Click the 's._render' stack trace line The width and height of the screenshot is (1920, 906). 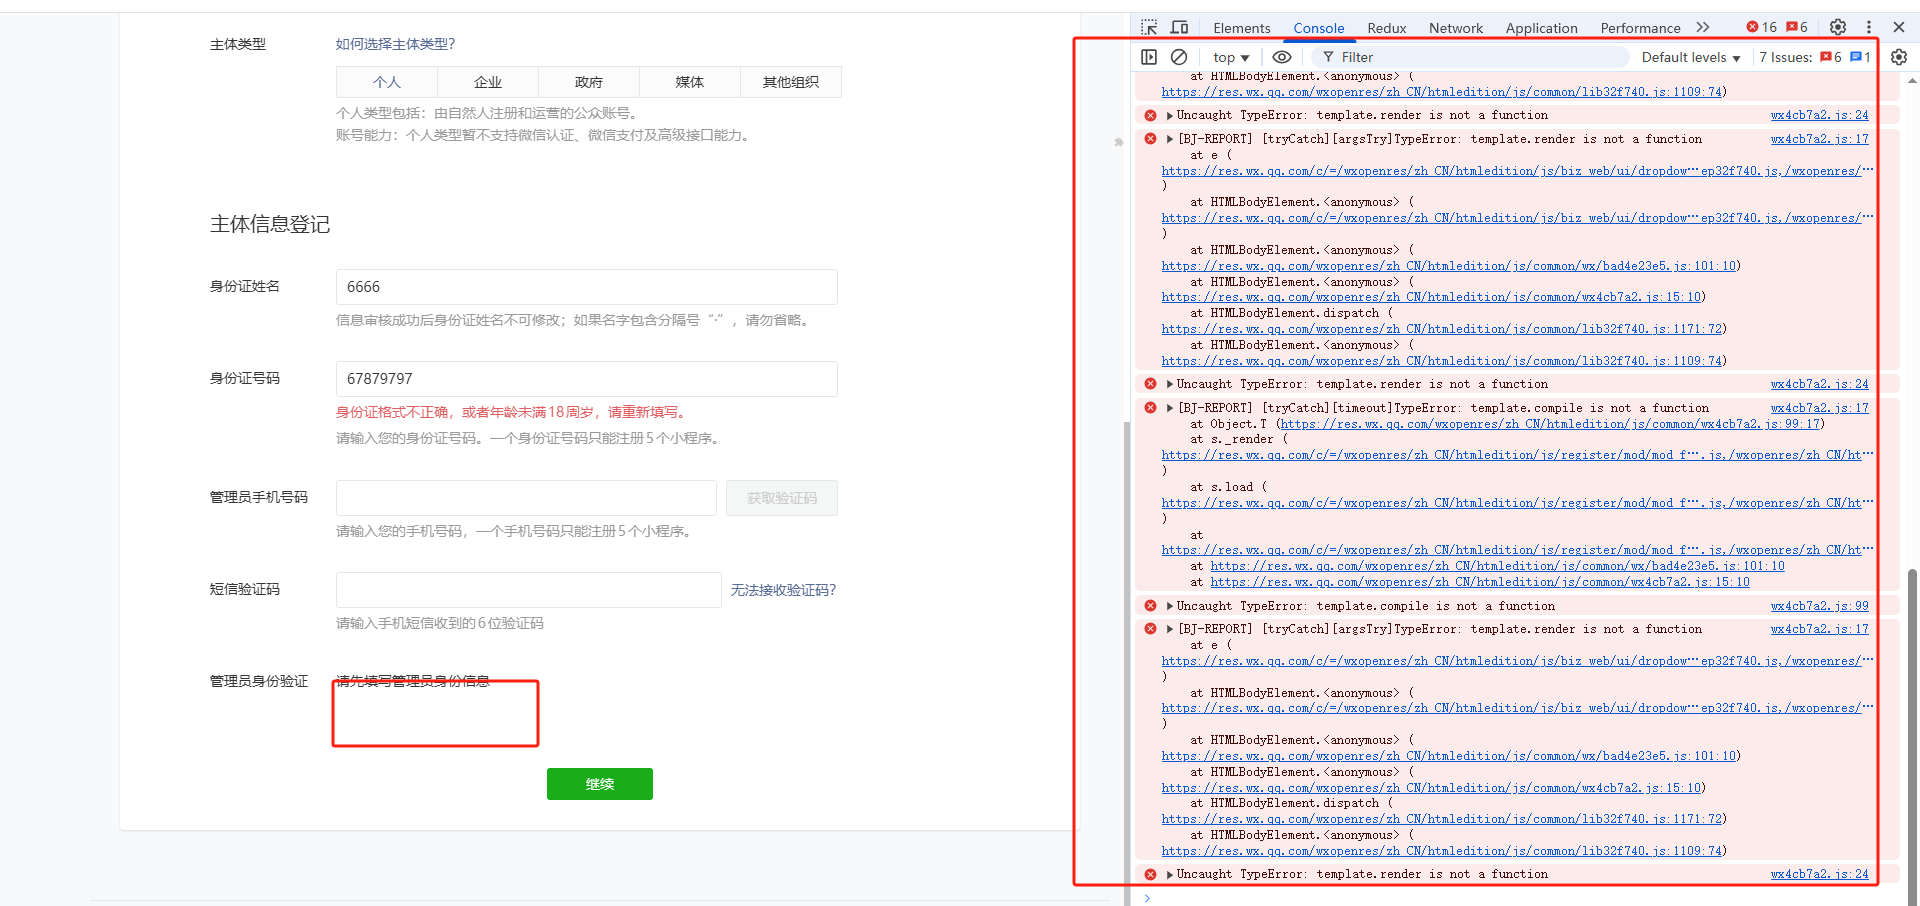click(1238, 440)
